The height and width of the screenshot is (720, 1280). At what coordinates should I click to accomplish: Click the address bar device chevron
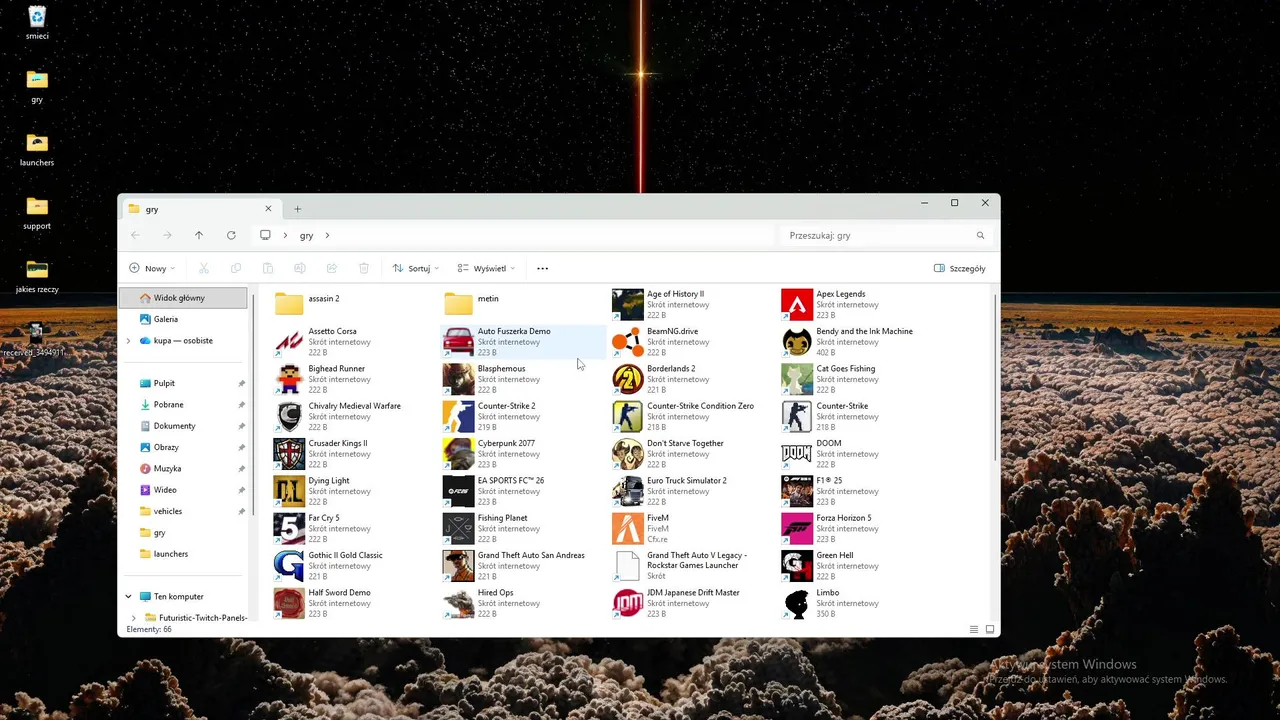285,236
